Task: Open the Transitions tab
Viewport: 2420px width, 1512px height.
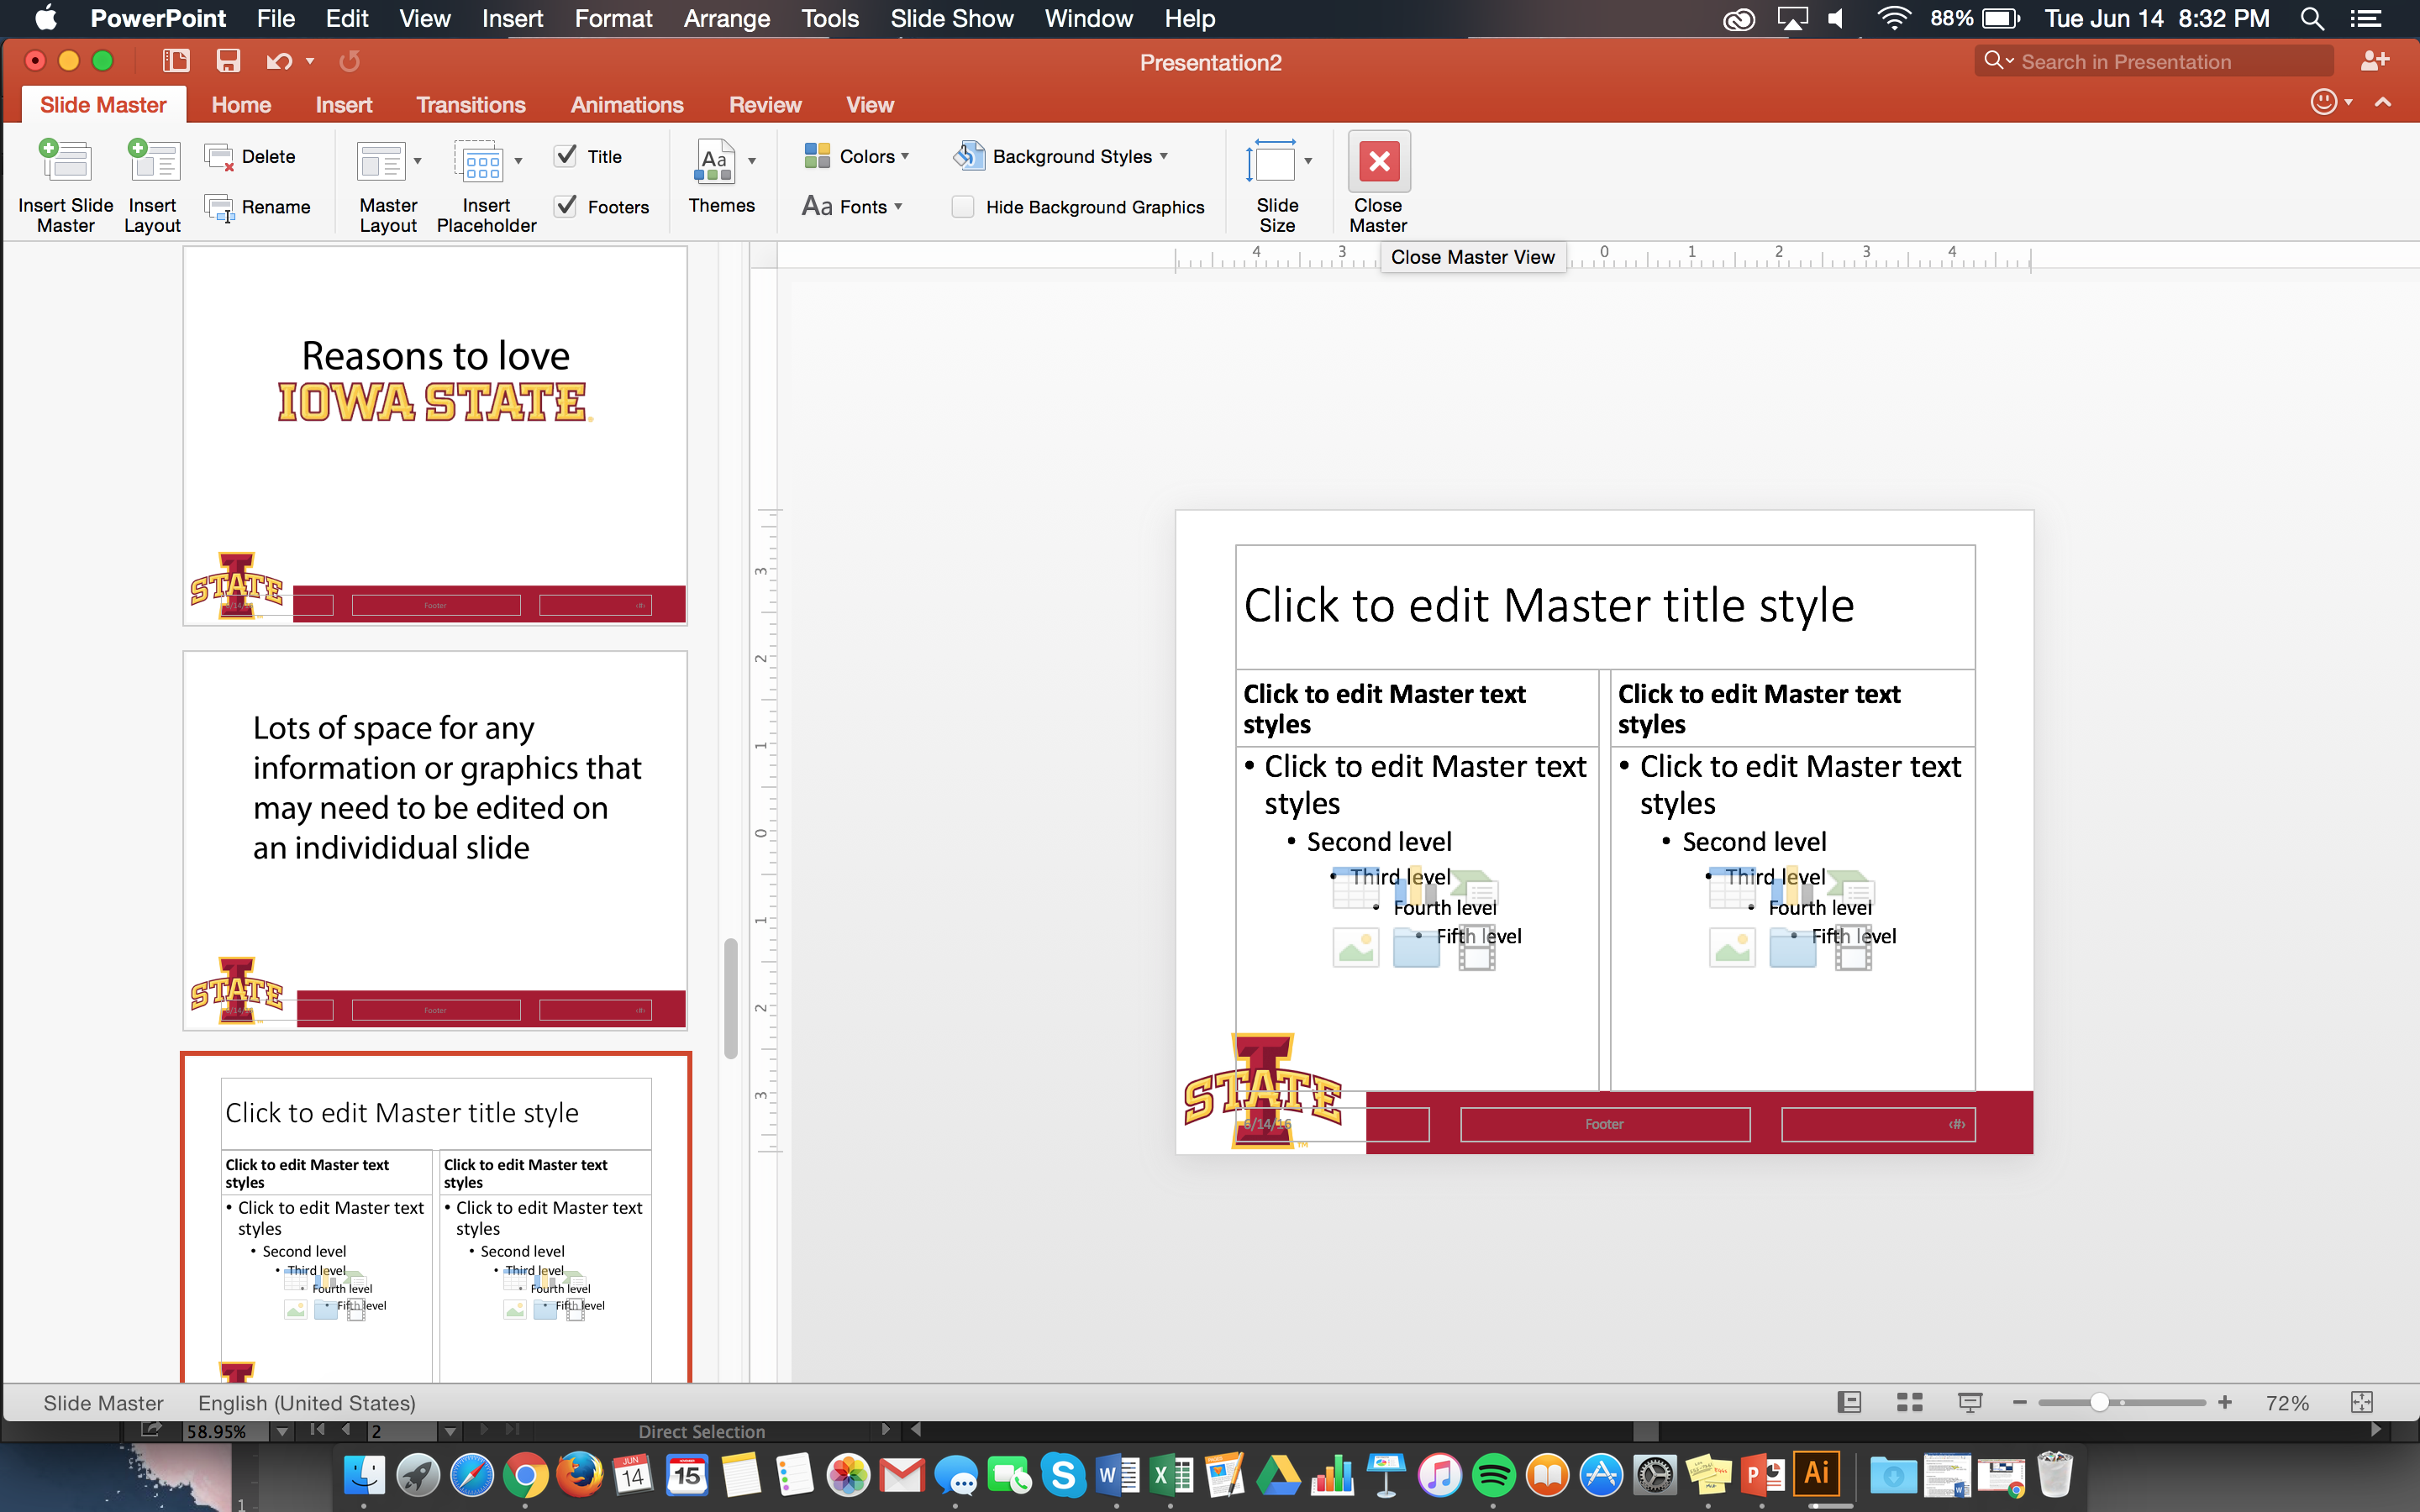Action: coord(471,104)
